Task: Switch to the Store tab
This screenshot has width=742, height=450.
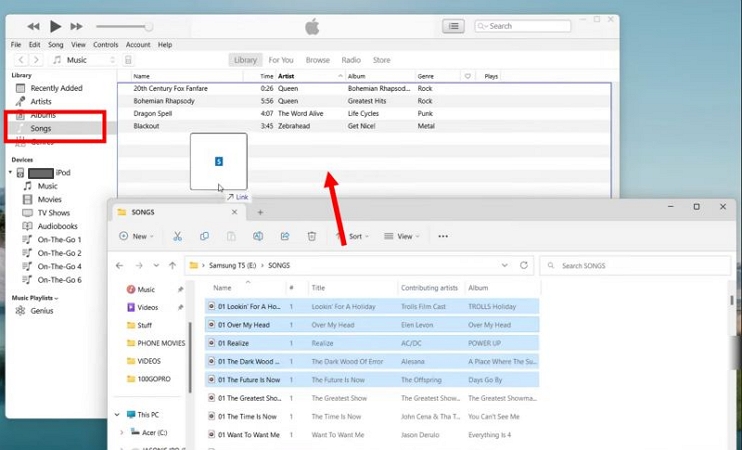Action: coord(381,60)
